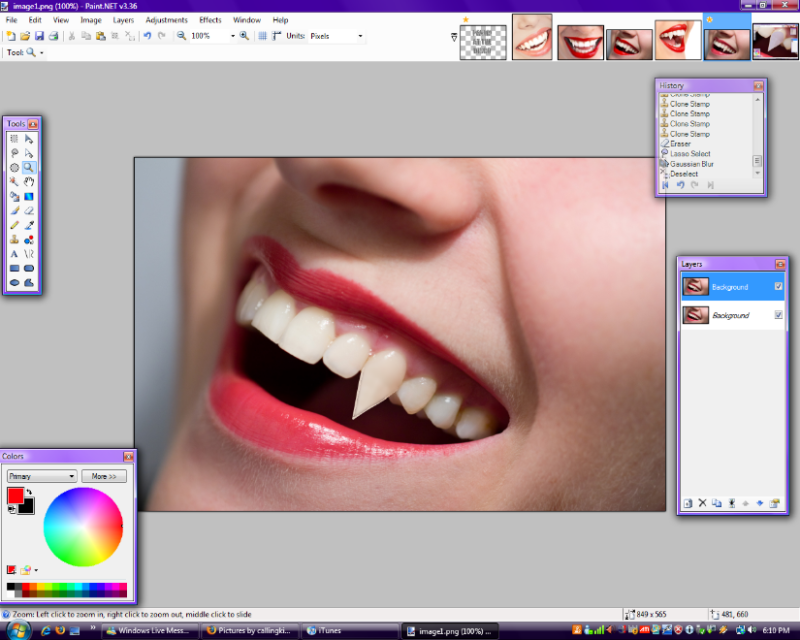Viewport: 800px width, 640px height.
Task: Delete layer using X icon in Layers
Action: tap(703, 503)
